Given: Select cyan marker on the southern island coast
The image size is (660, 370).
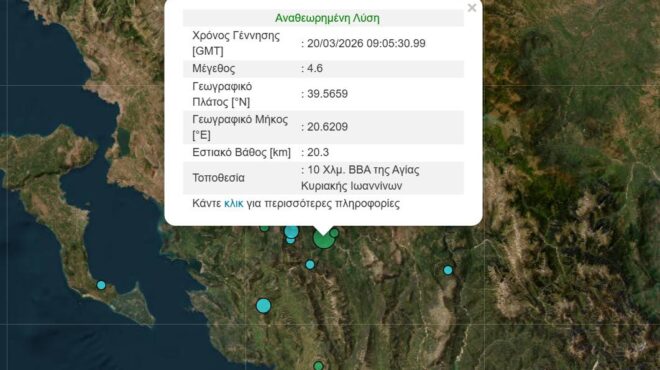Looking at the screenshot, I should pyautogui.click(x=101, y=285).
